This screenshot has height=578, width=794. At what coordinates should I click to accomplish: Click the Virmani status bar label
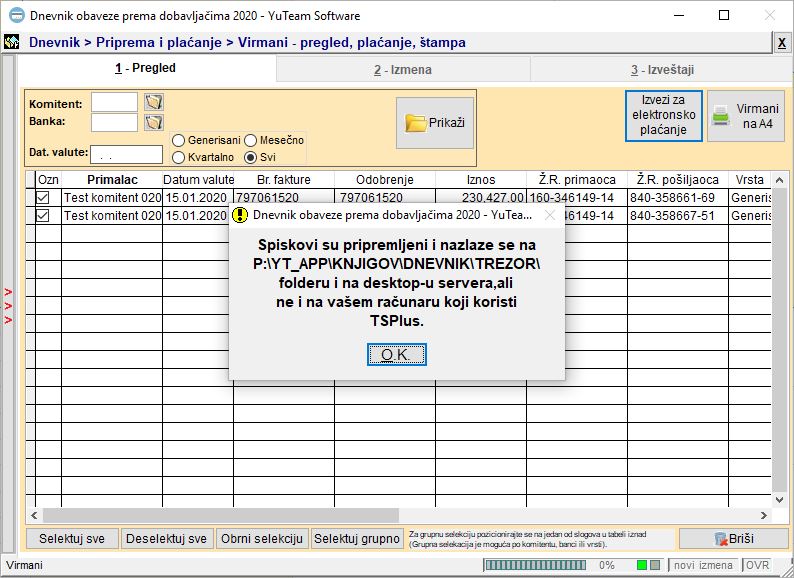pos(24,565)
